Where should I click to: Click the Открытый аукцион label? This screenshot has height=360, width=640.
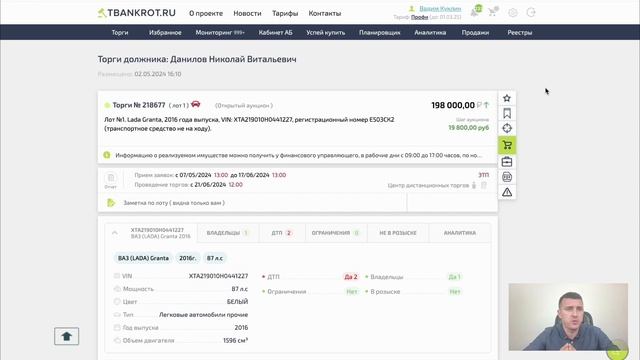click(x=244, y=105)
